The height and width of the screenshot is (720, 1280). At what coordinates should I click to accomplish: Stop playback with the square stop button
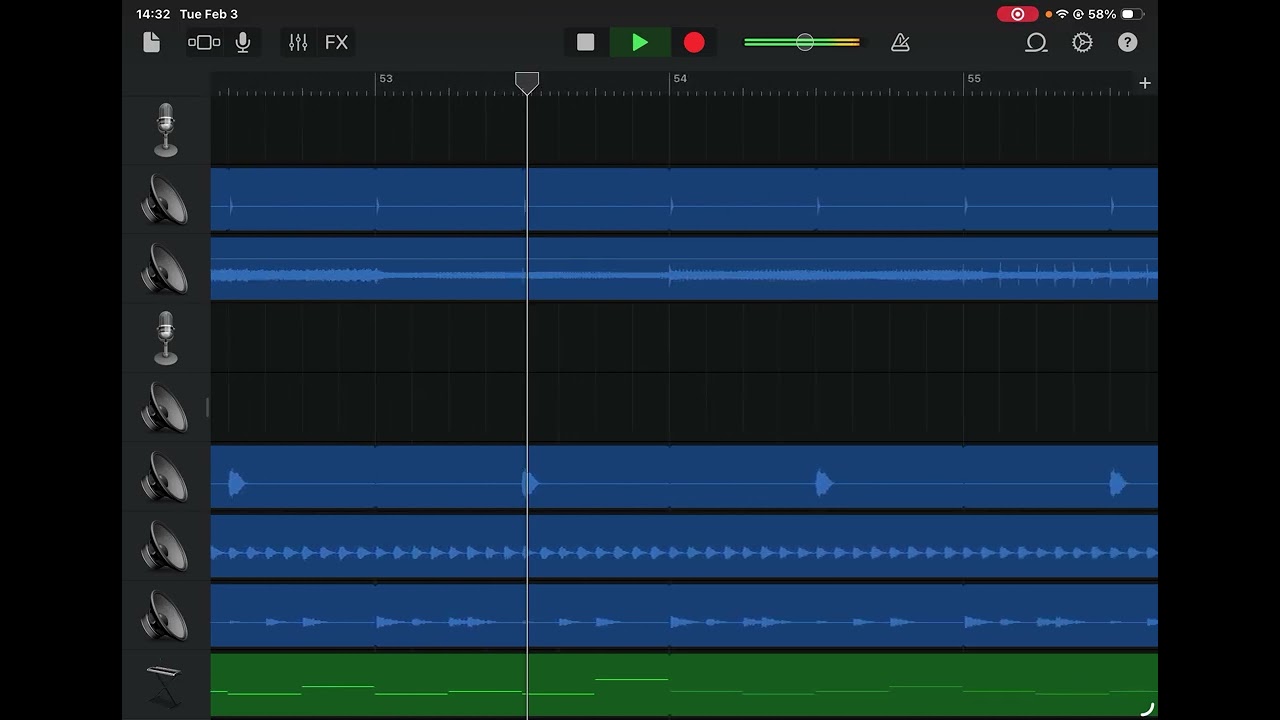tap(586, 42)
